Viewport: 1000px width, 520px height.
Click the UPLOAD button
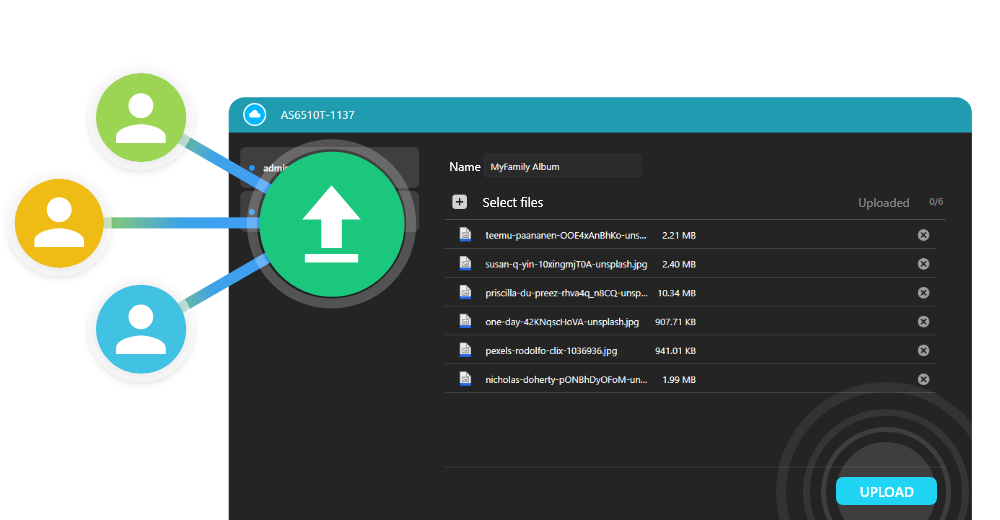[x=886, y=491]
